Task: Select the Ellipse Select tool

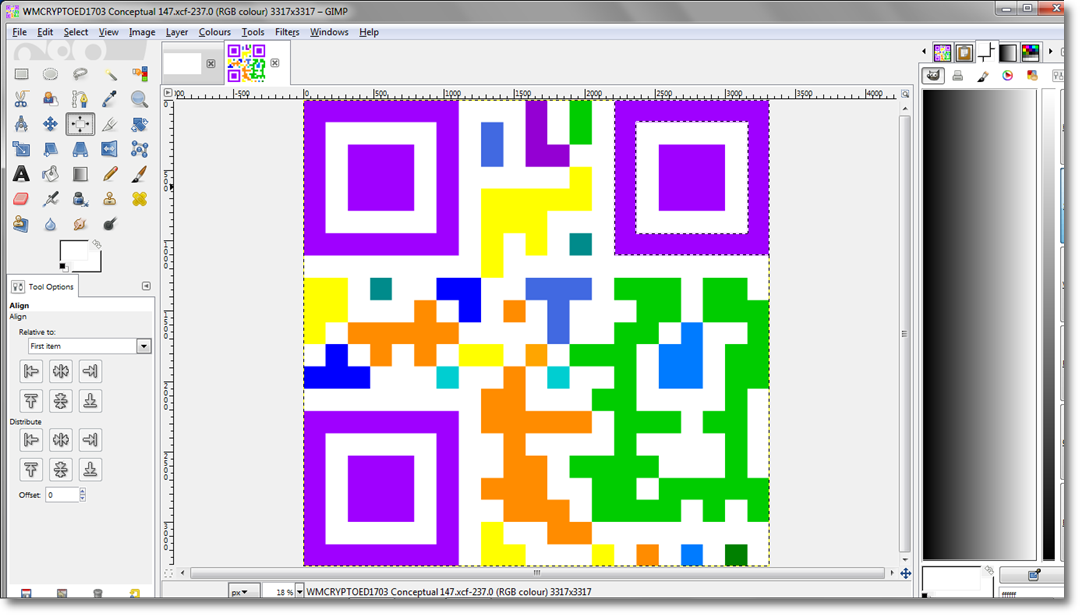Action: pyautogui.click(x=50, y=74)
